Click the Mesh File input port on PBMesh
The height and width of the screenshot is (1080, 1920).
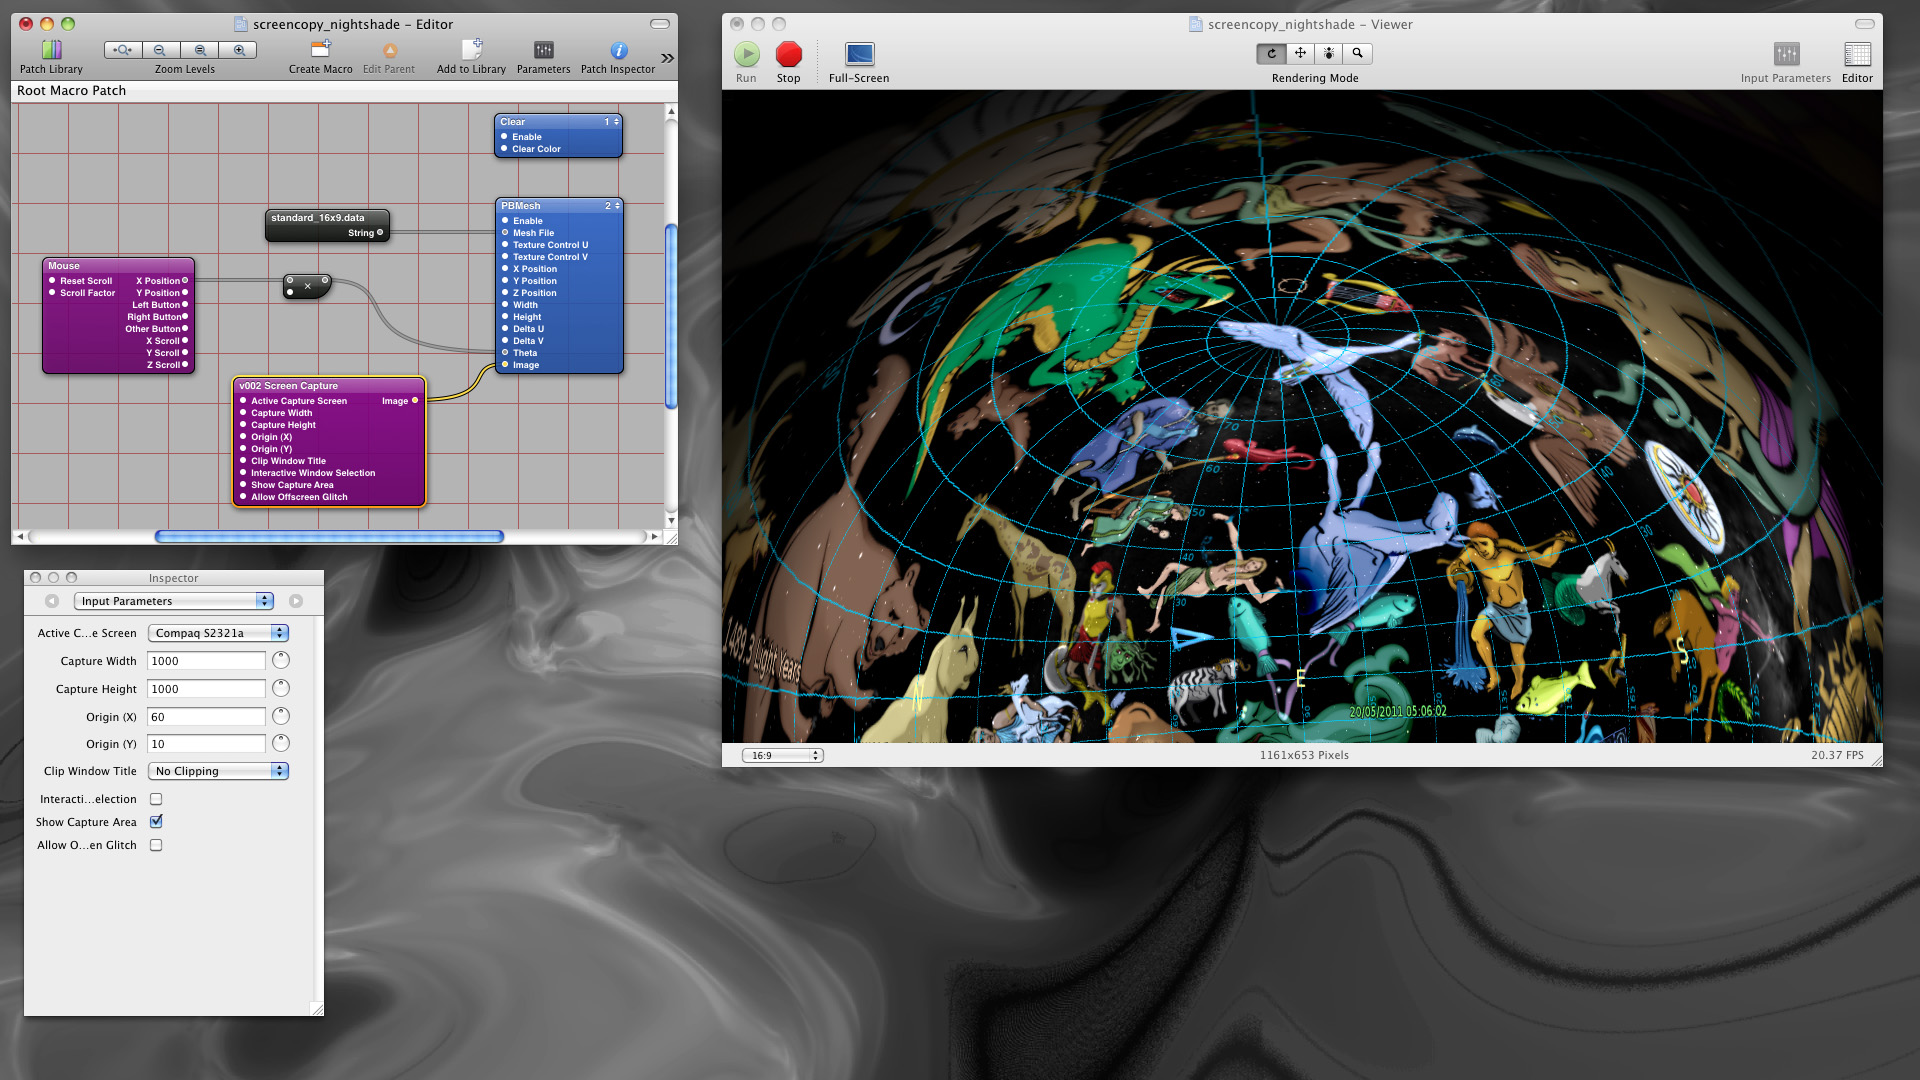click(505, 233)
